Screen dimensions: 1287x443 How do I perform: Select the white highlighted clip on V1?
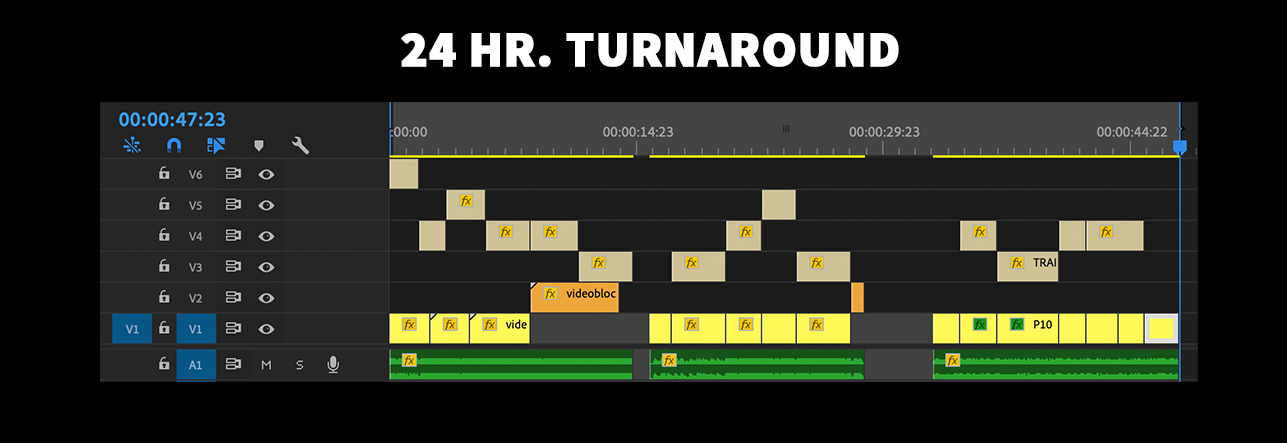1161,328
